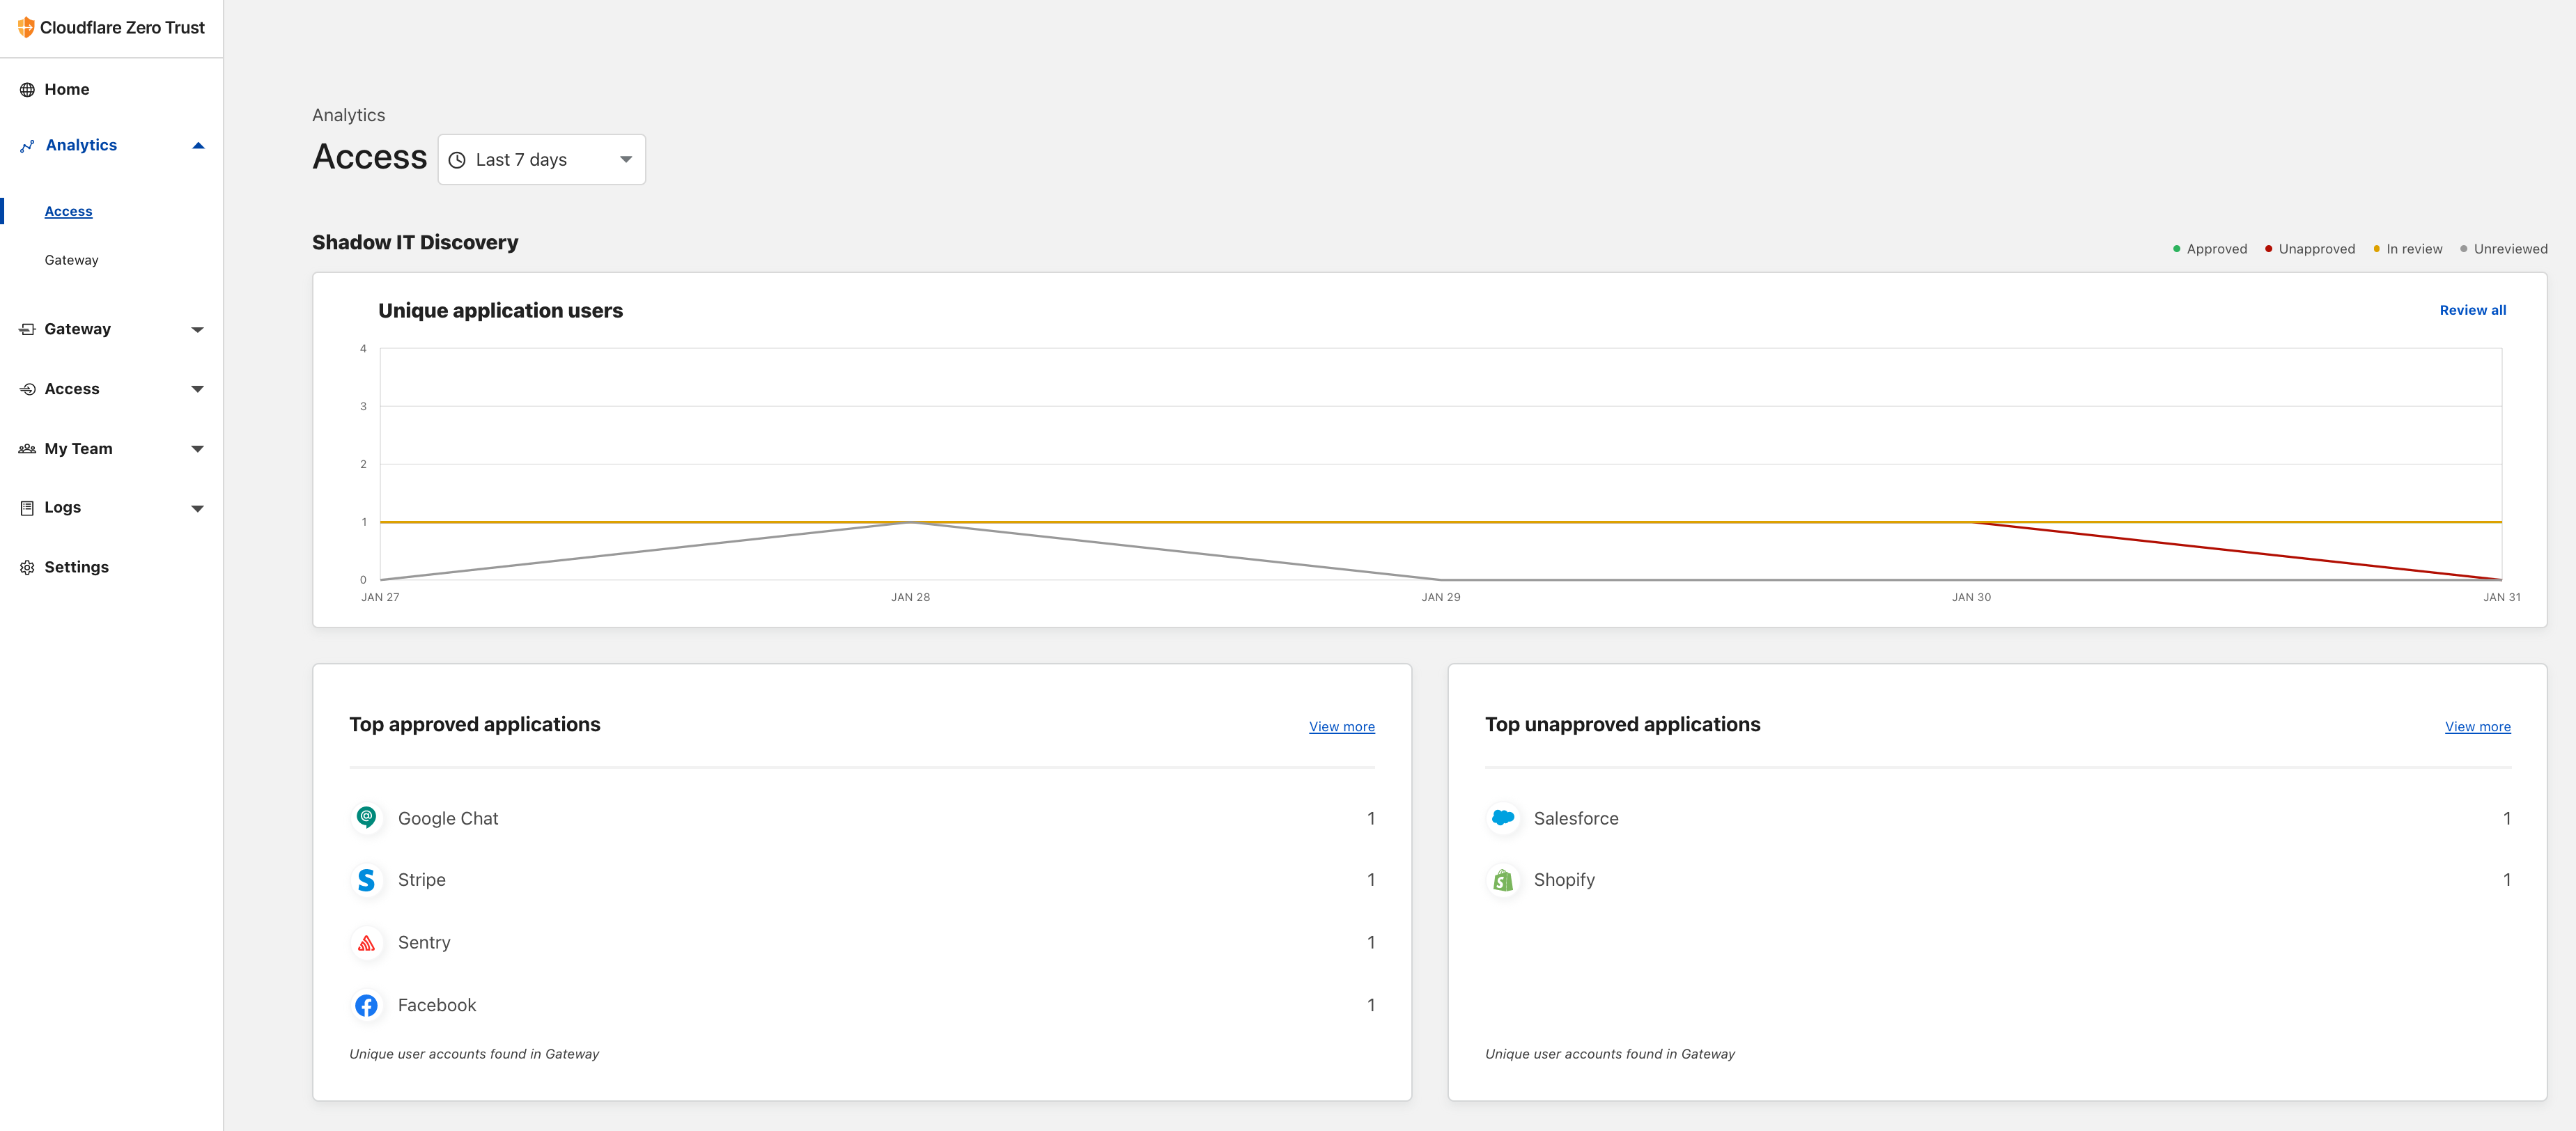Click the Salesforce icon under unapproved applications
Viewport: 2576px width, 1131px height.
1503,817
